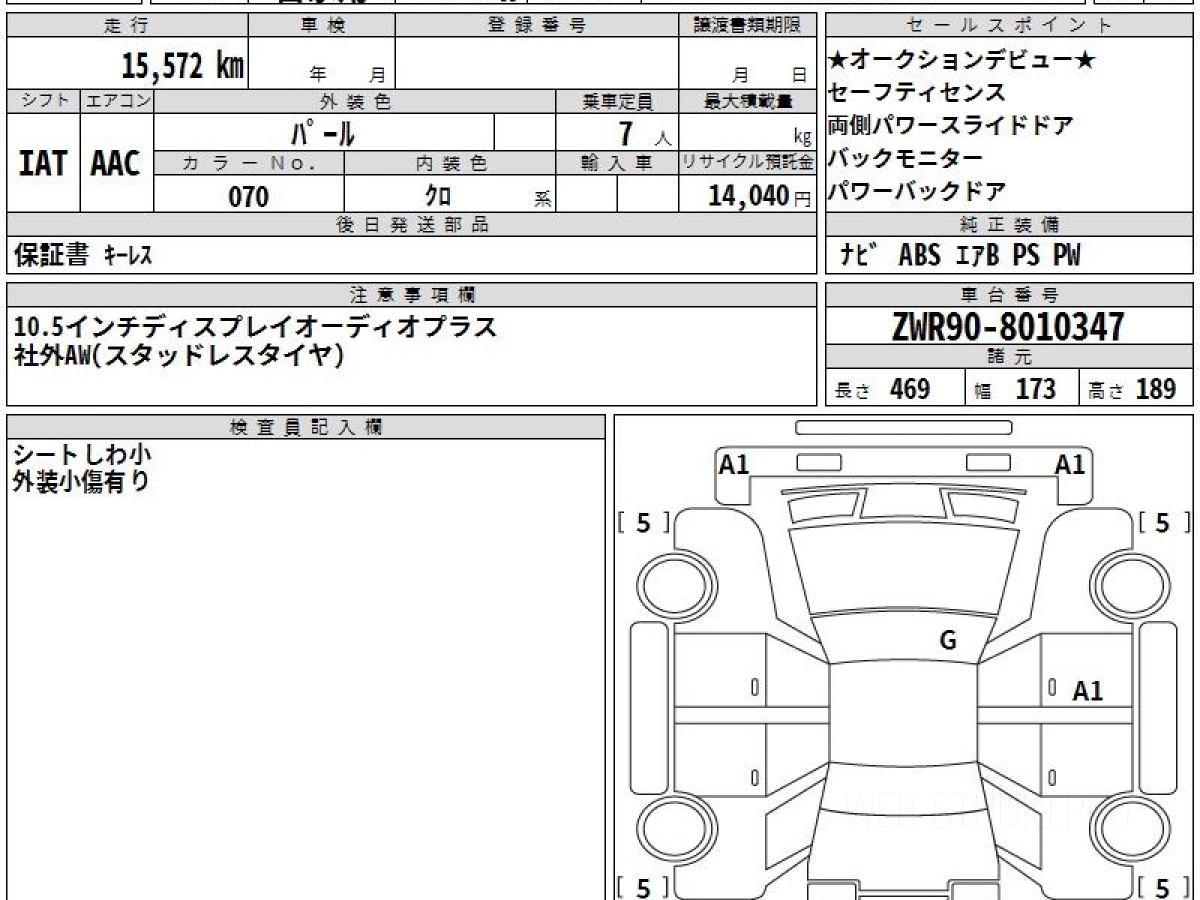Image resolution: width=1200 pixels, height=900 pixels.
Task: Click the A1 mark at the front-right bumper
Action: [x=1070, y=464]
